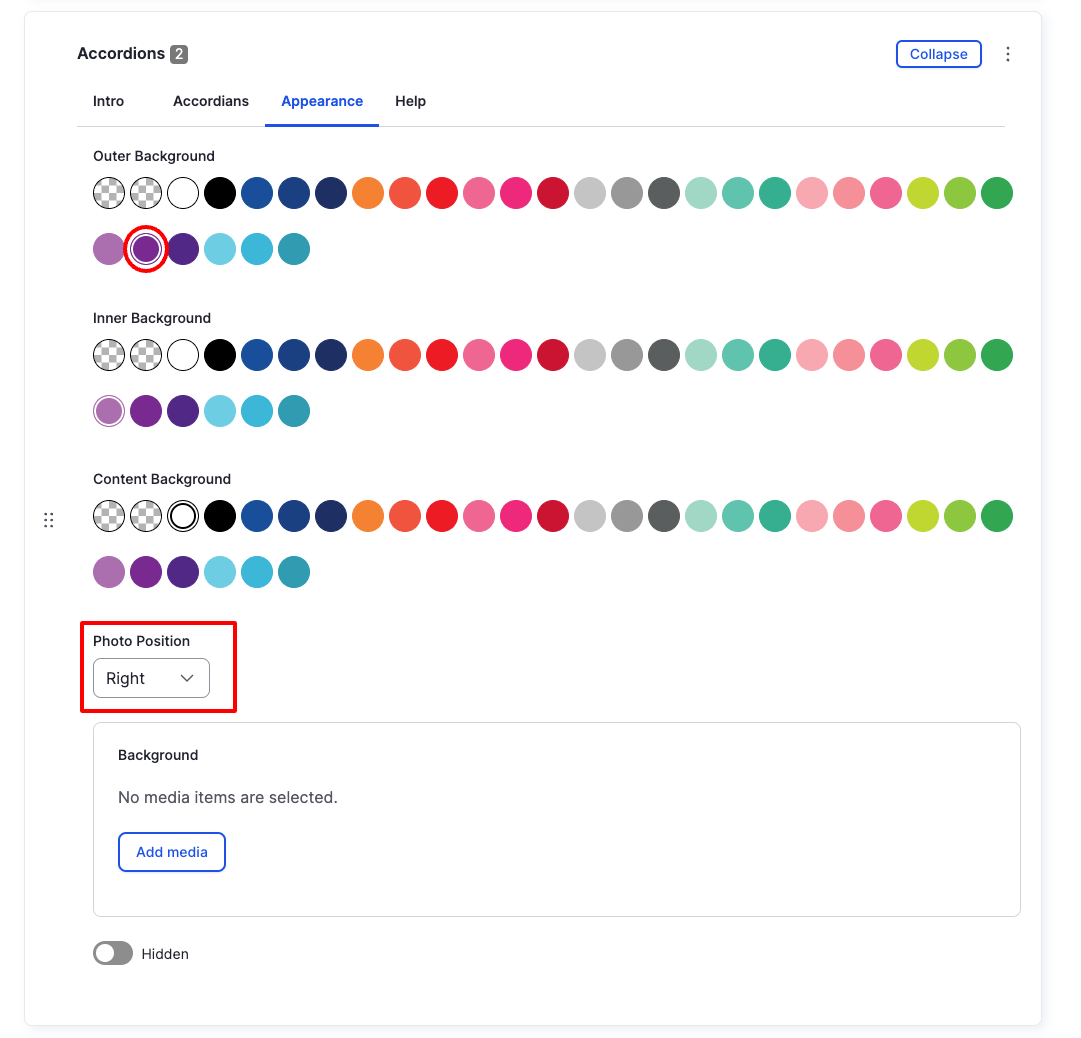Click the Add media button

pos(171,851)
